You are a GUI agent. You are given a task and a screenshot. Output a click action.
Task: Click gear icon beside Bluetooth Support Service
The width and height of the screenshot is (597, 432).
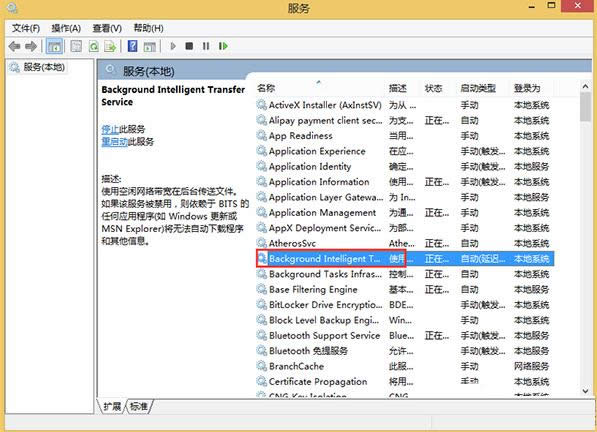click(x=262, y=335)
